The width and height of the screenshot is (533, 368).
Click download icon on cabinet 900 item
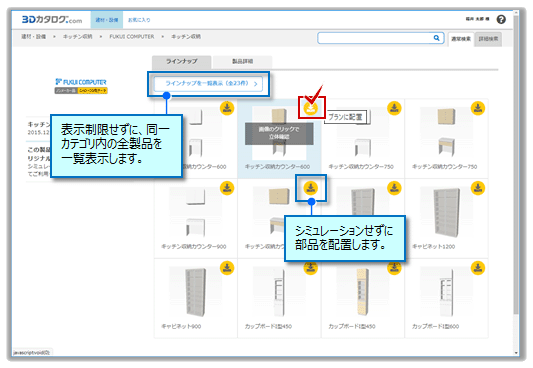(x=227, y=268)
